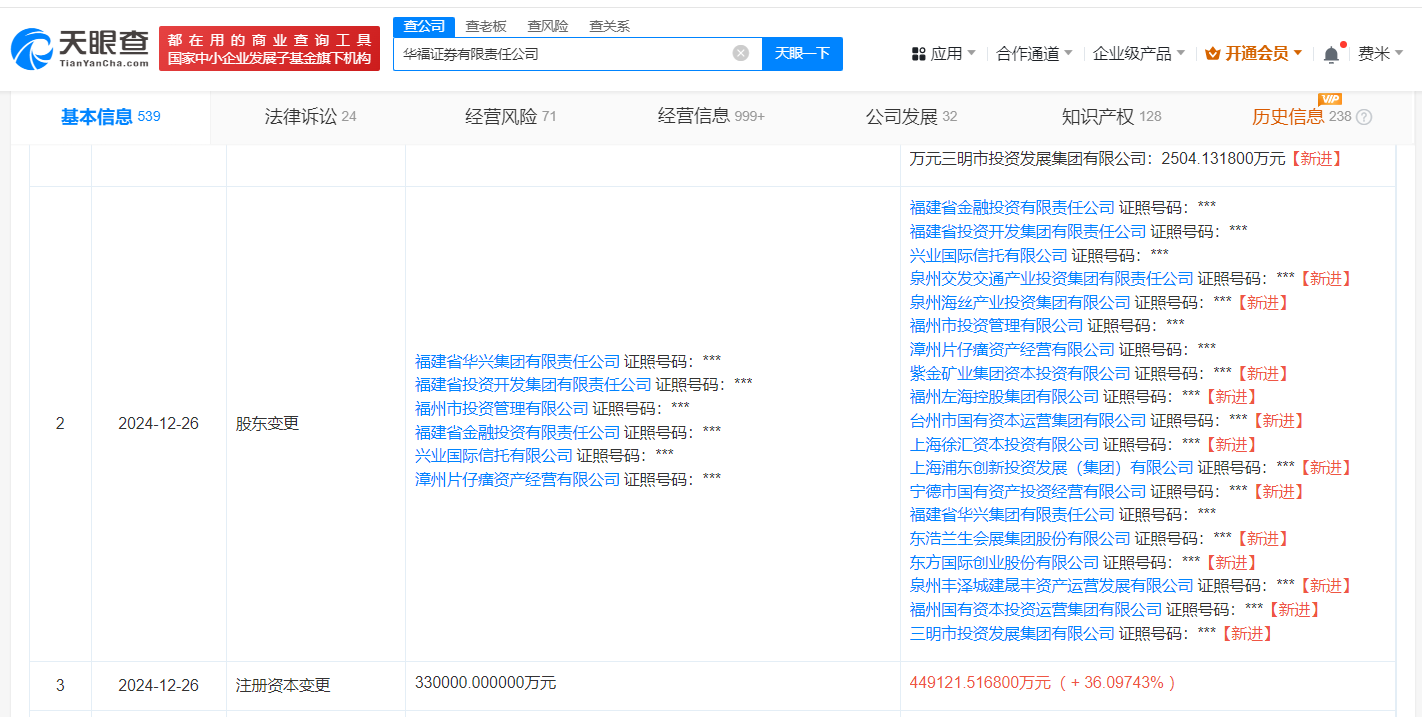This screenshot has width=1422, height=717.
Task: Open 紫金矿业集团资本投资有限公司 link
Action: [x=1020, y=373]
